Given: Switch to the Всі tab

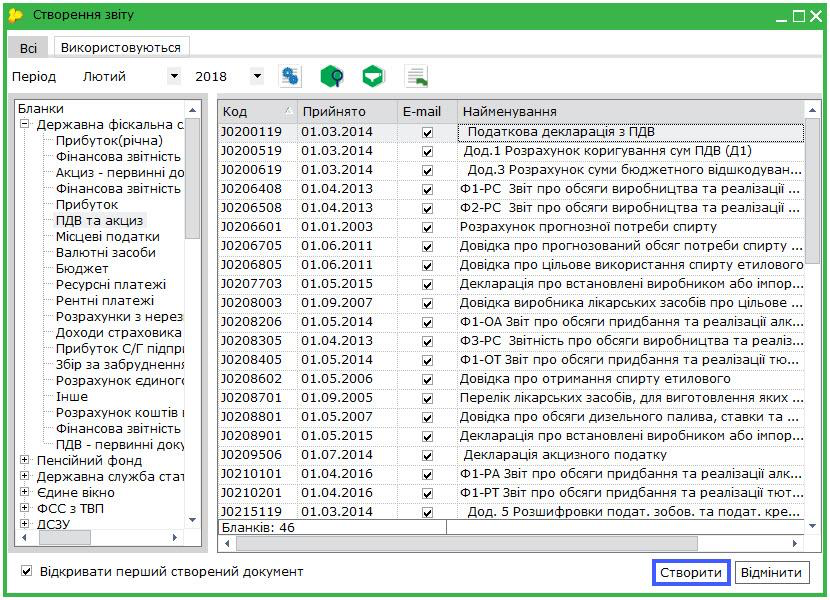Looking at the screenshot, I should (28, 47).
